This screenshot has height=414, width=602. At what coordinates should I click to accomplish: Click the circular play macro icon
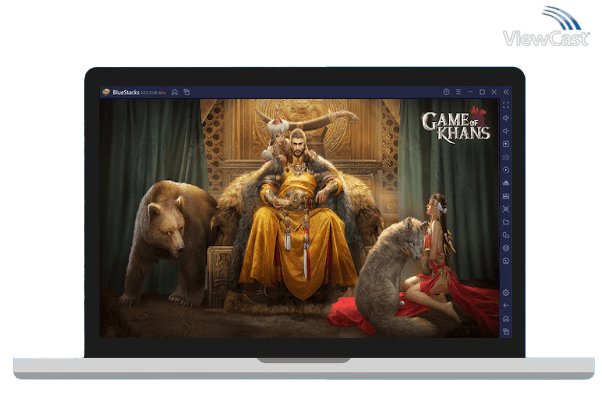[x=506, y=170]
